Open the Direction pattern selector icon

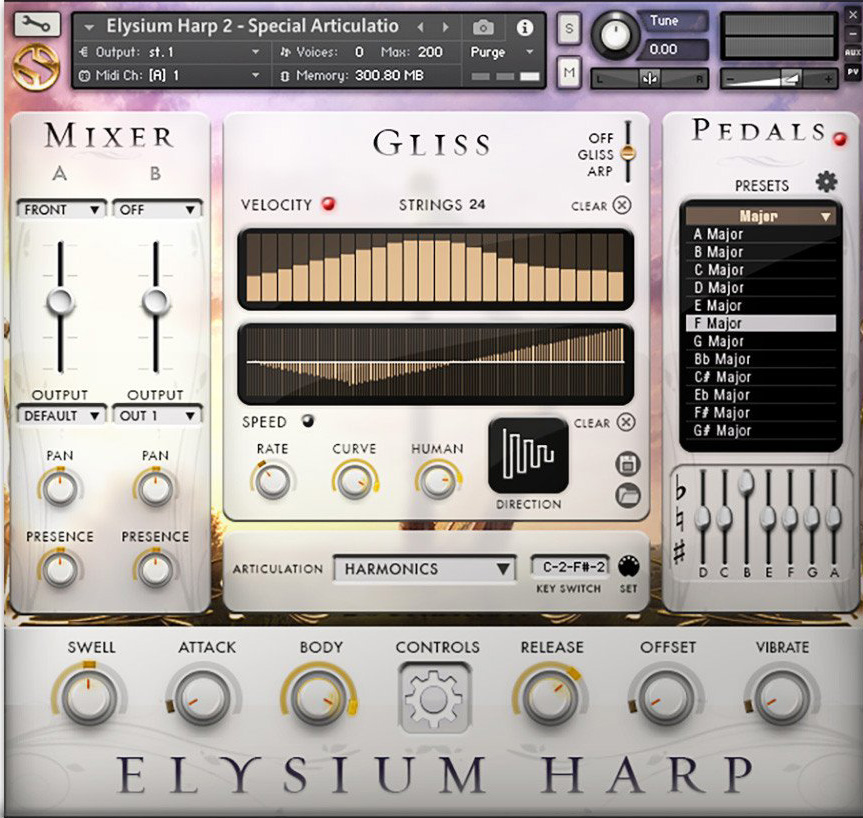(x=528, y=458)
